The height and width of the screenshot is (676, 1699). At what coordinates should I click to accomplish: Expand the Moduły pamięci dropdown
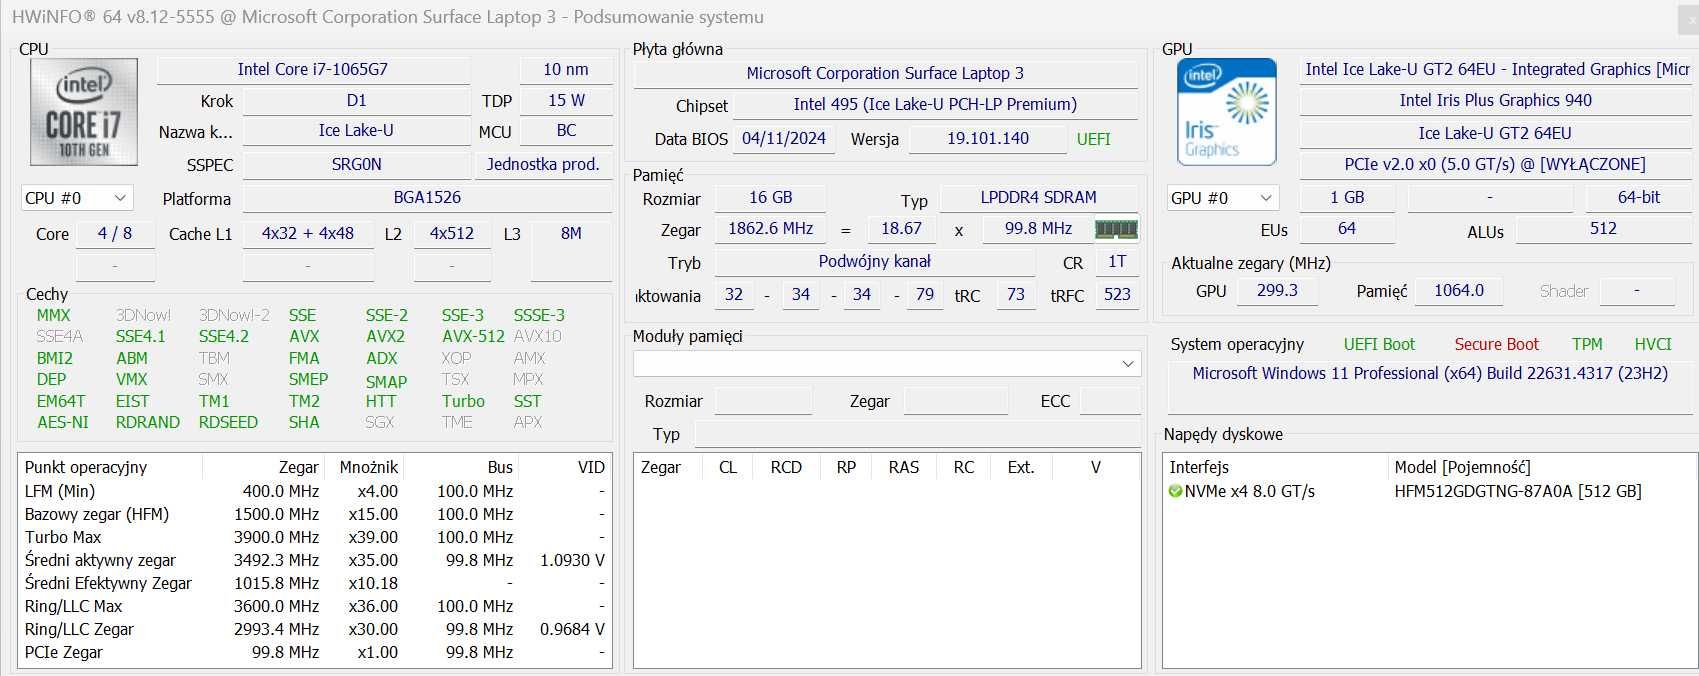click(887, 363)
